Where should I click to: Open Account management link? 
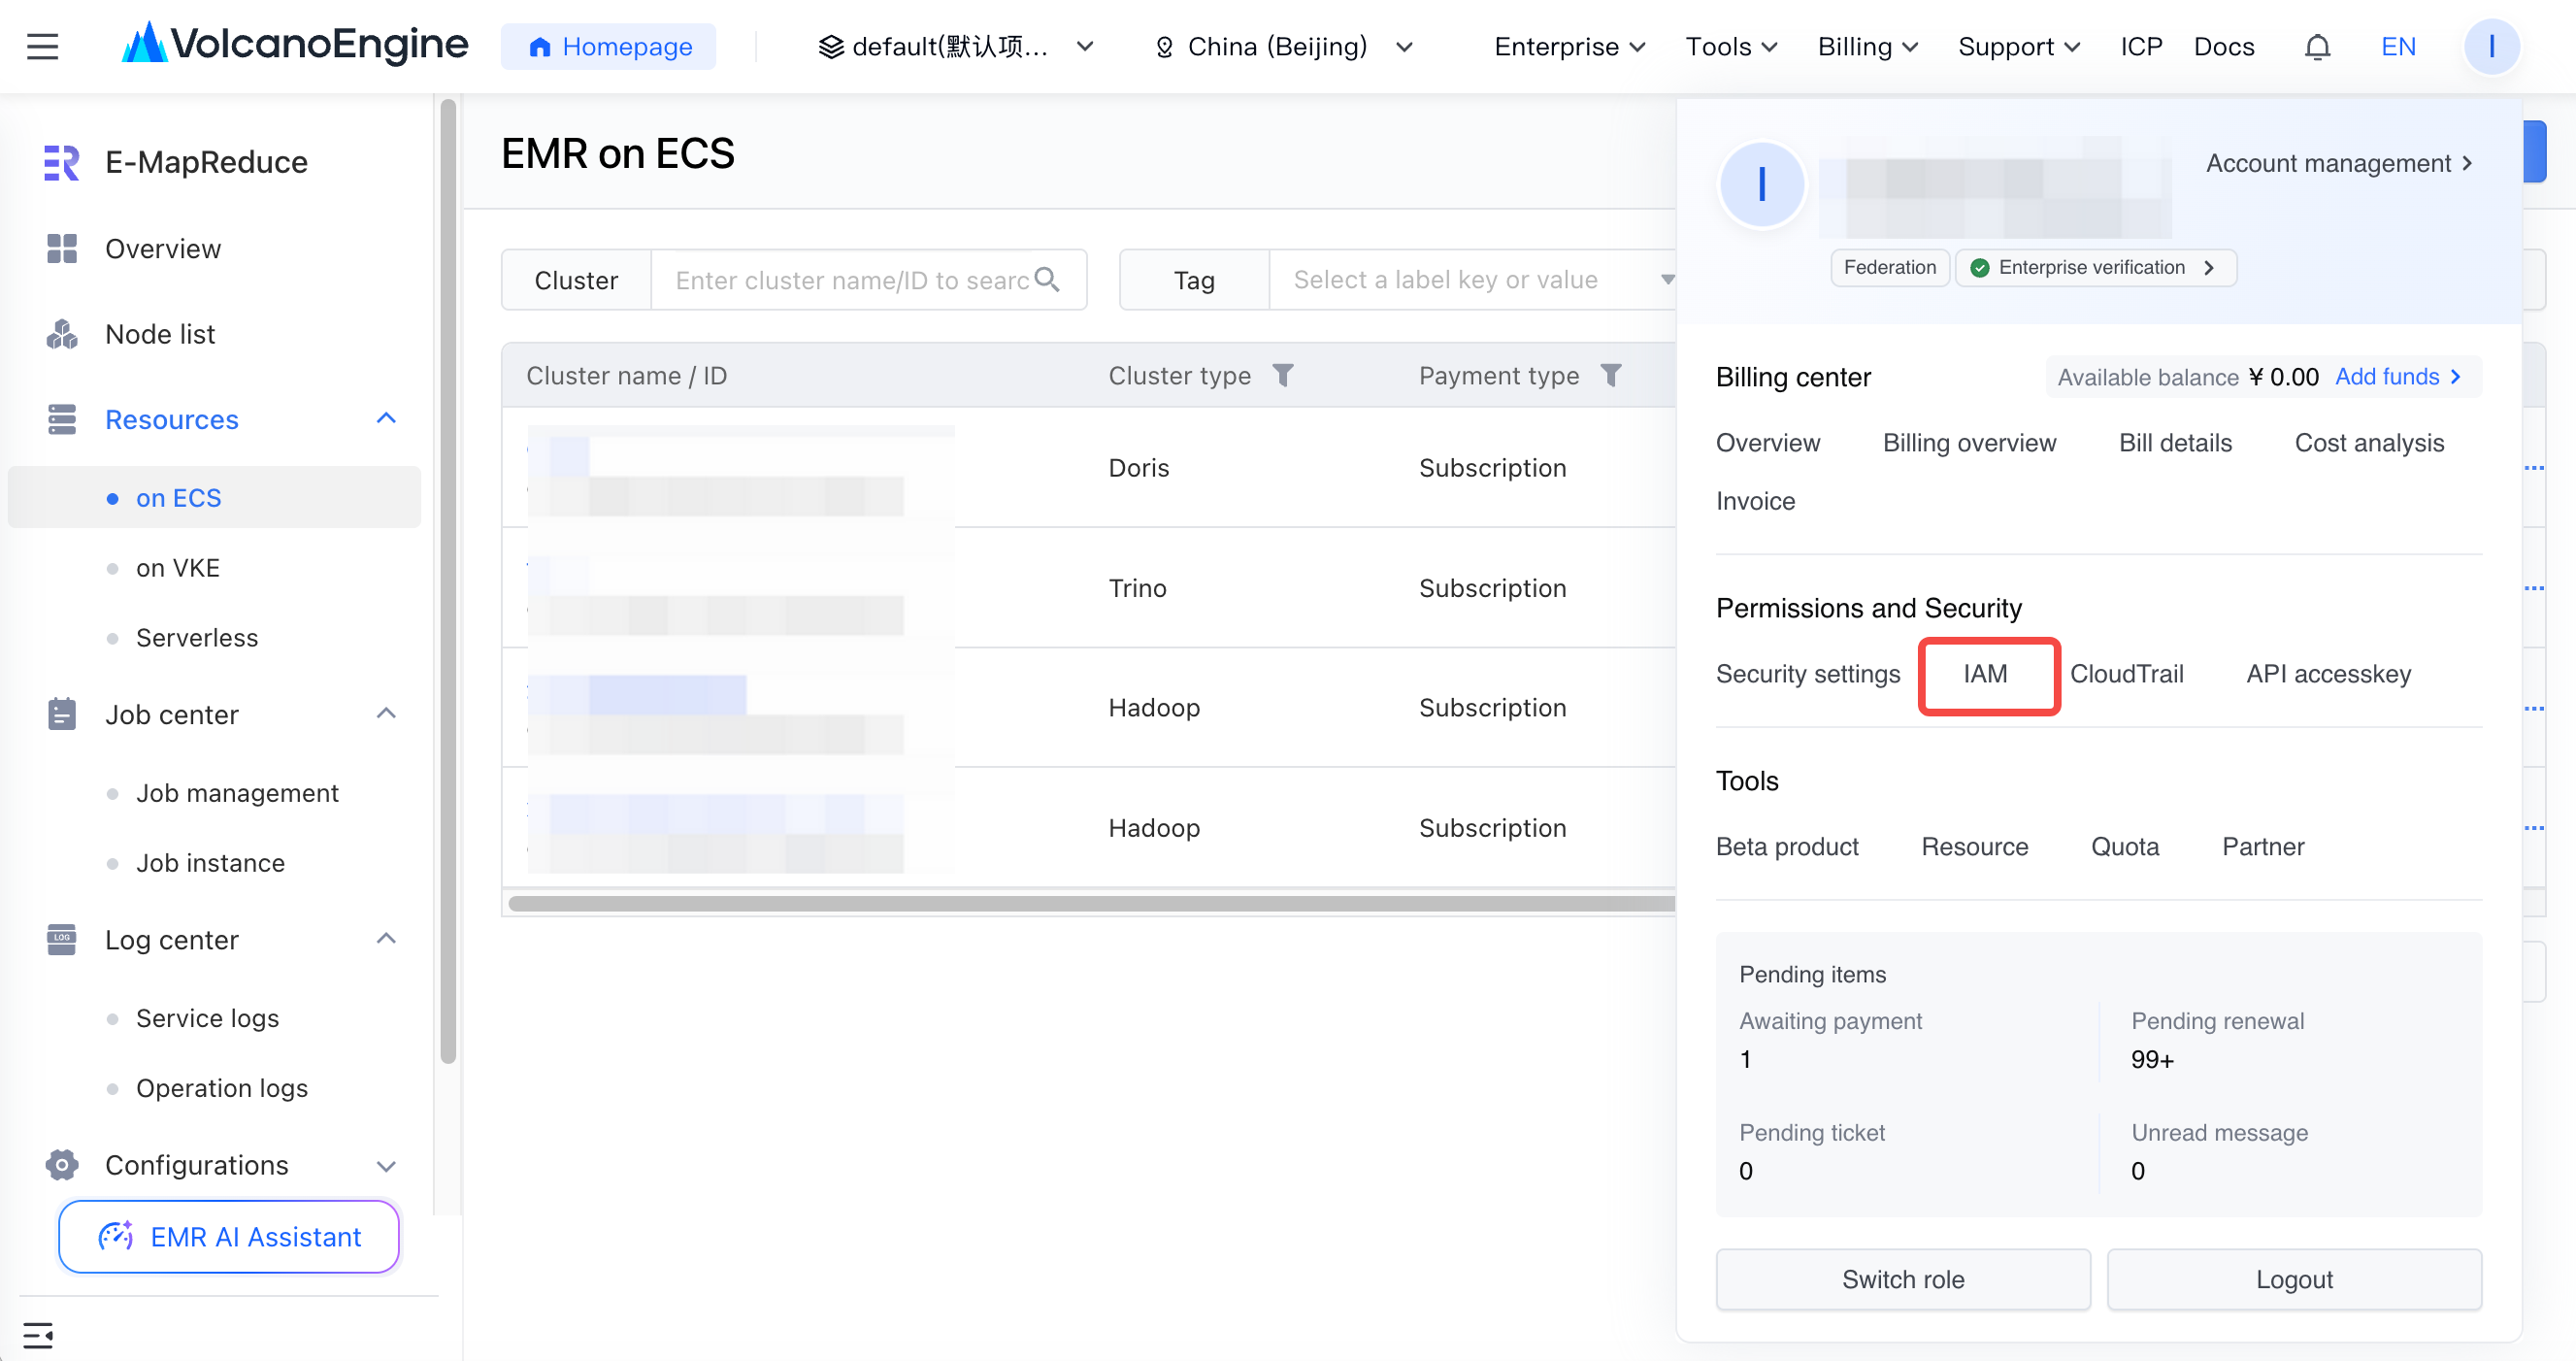click(2339, 163)
